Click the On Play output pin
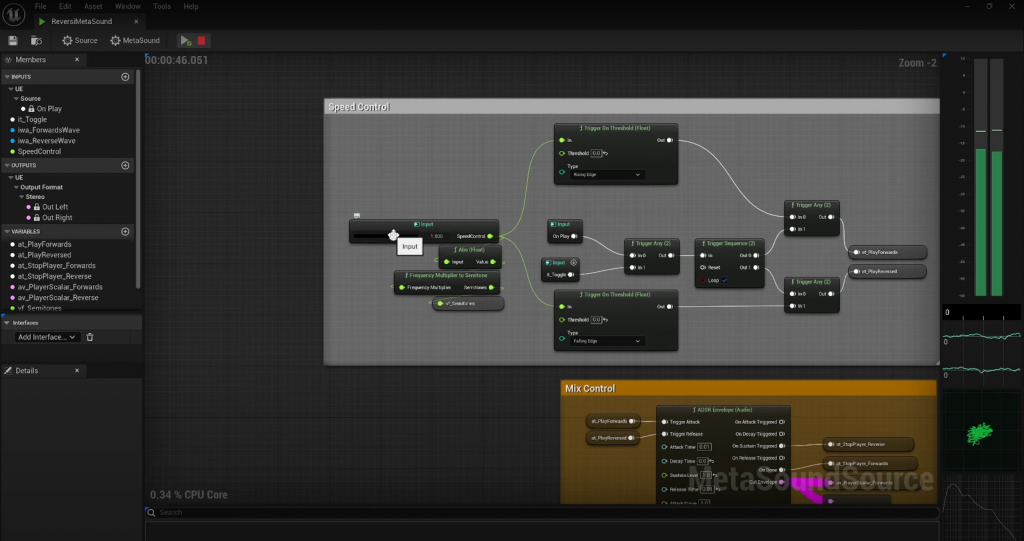 pos(574,237)
